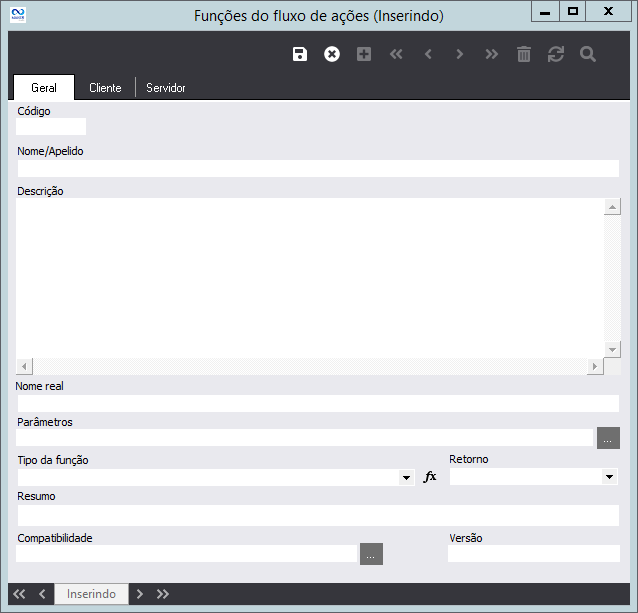Click the Compatibilidade ellipsis button
Screen dimensions: 638x613
pyautogui.click(x=371, y=554)
